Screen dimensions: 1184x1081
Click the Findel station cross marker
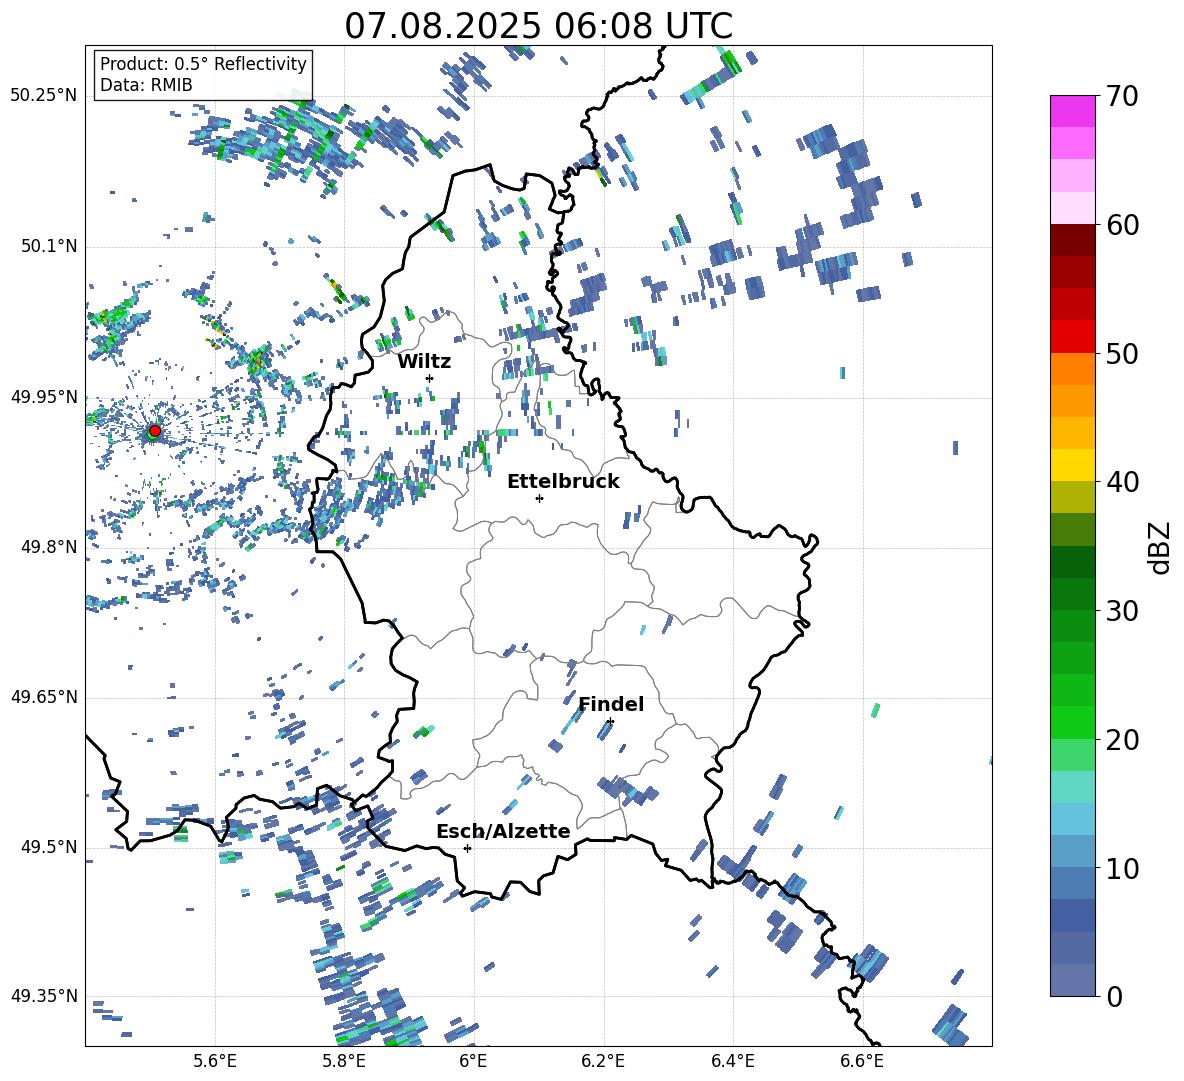click(x=610, y=722)
